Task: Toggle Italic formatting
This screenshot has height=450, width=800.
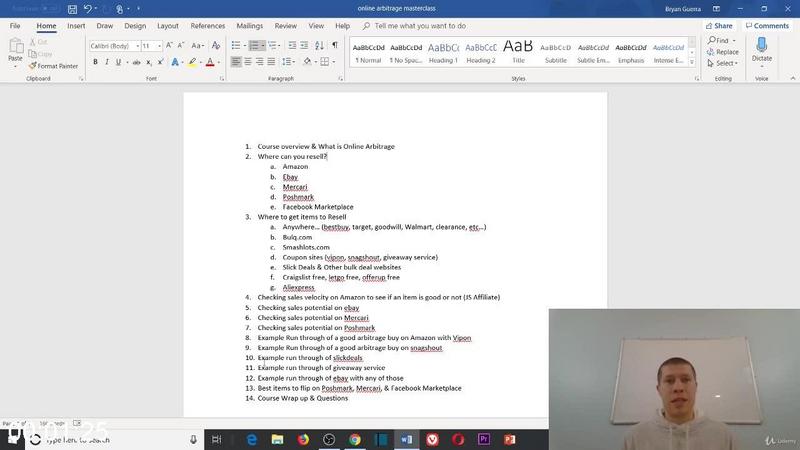Action: tap(107, 62)
